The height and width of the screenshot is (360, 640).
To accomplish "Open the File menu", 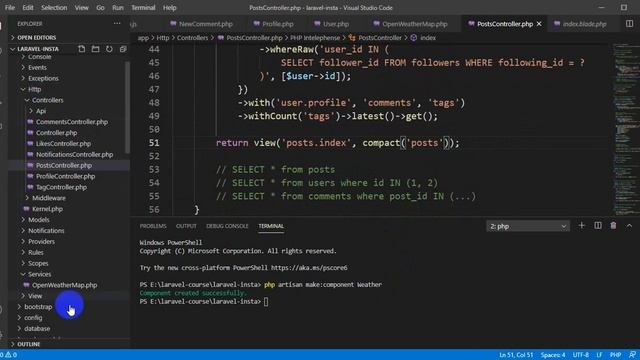I will [x=10, y=8].
